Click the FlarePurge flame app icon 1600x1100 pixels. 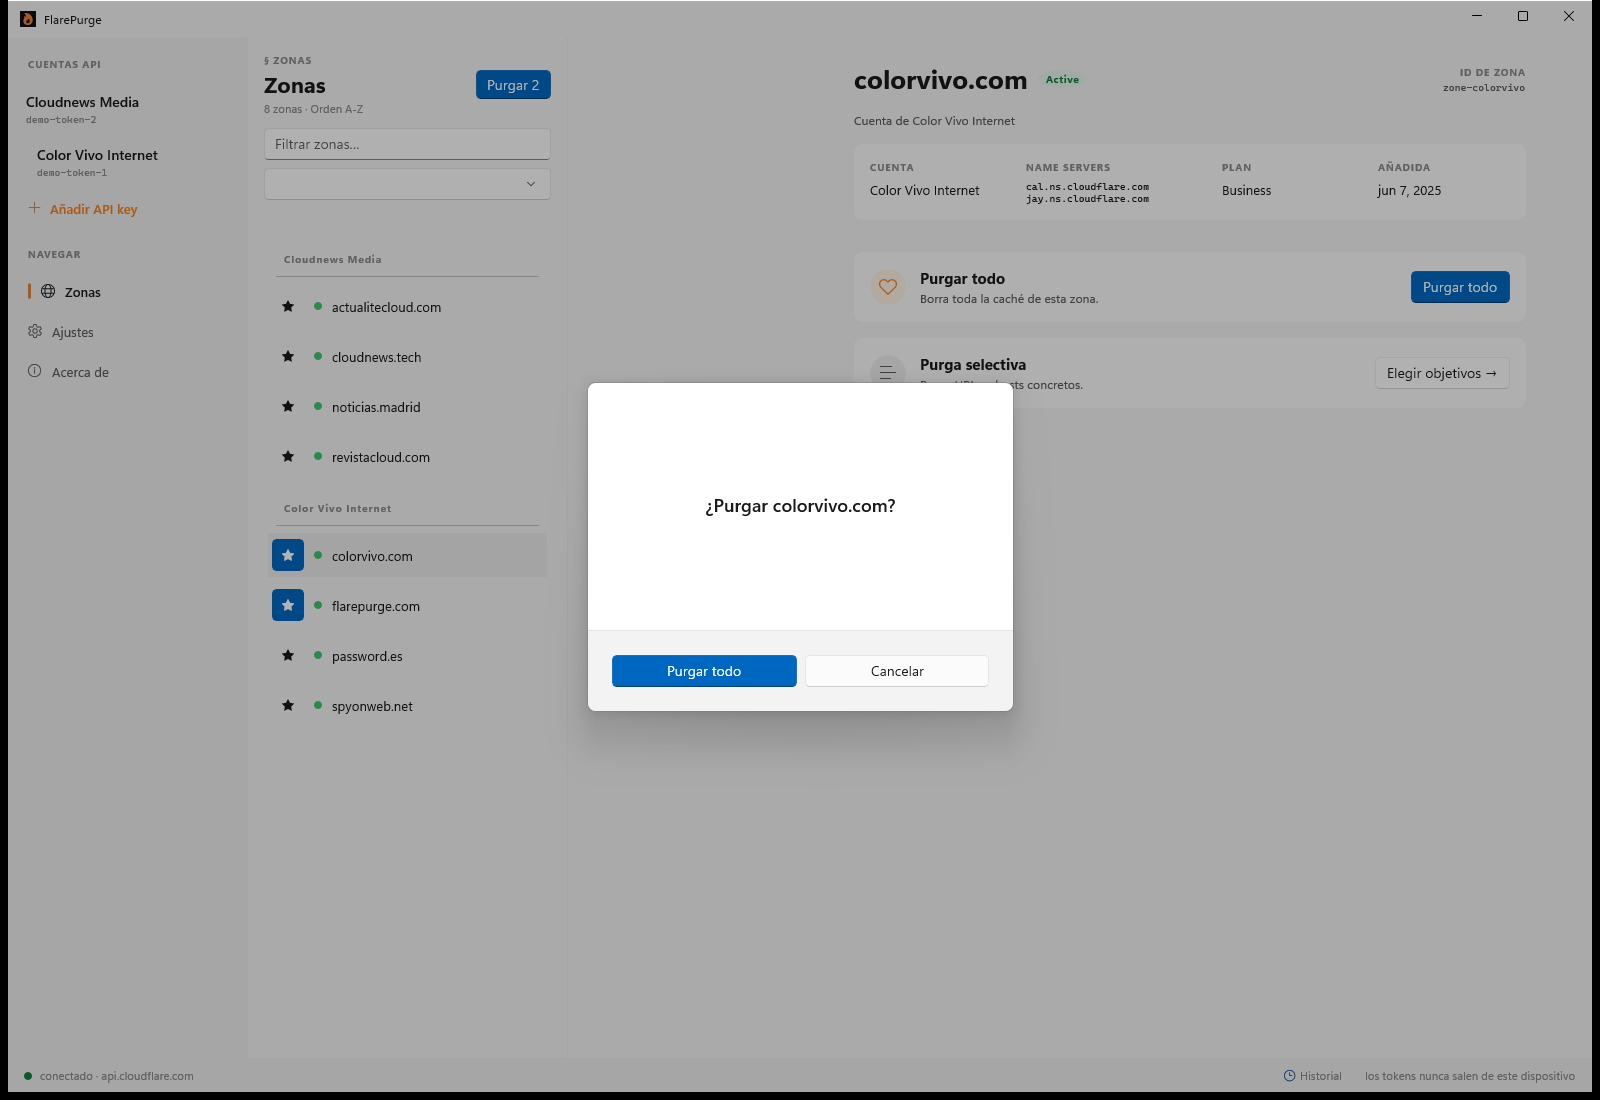pos(28,19)
